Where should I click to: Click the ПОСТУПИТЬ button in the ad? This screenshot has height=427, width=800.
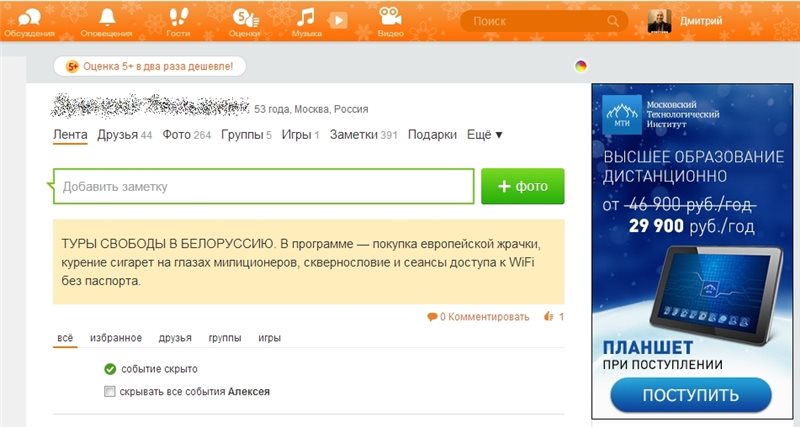[x=691, y=395]
